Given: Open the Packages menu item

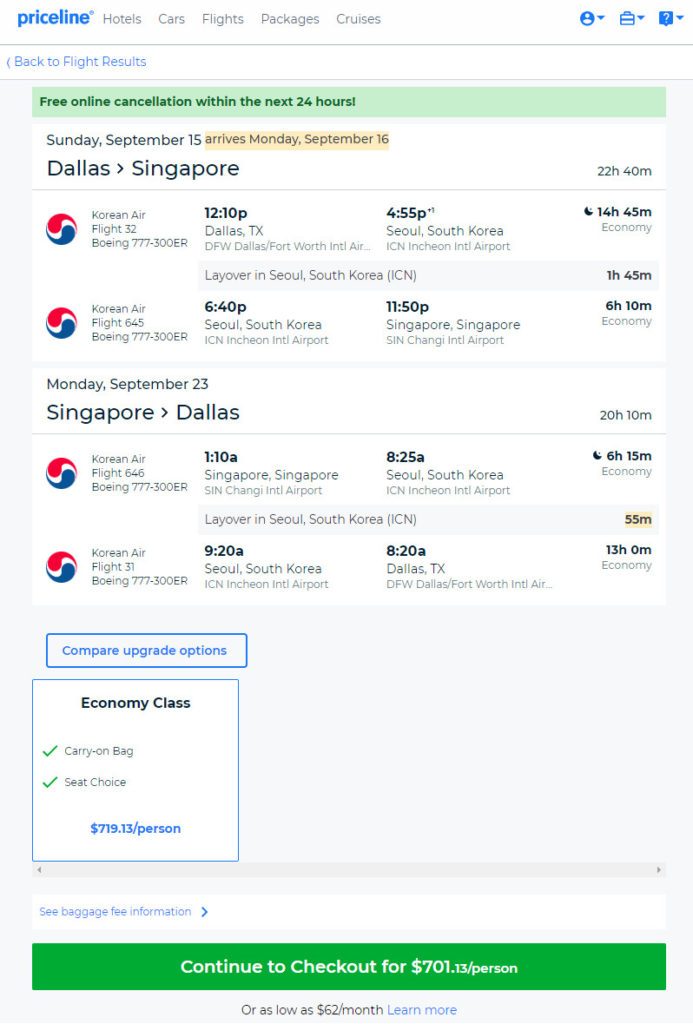Looking at the screenshot, I should point(290,19).
